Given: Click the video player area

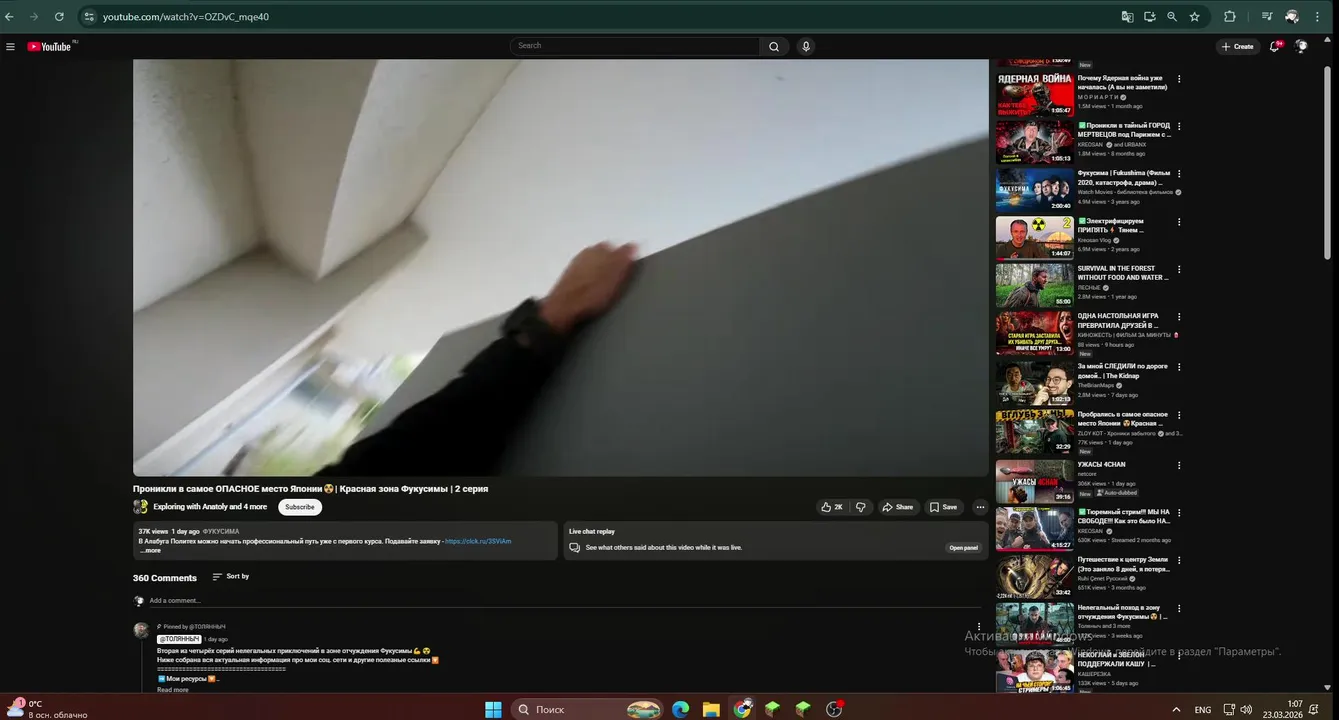Looking at the screenshot, I should tap(561, 267).
